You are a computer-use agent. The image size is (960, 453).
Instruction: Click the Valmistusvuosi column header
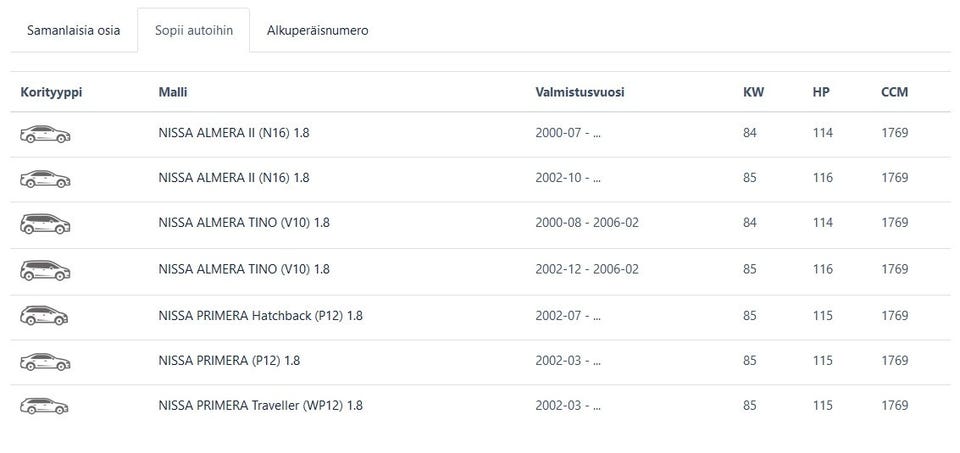point(580,92)
